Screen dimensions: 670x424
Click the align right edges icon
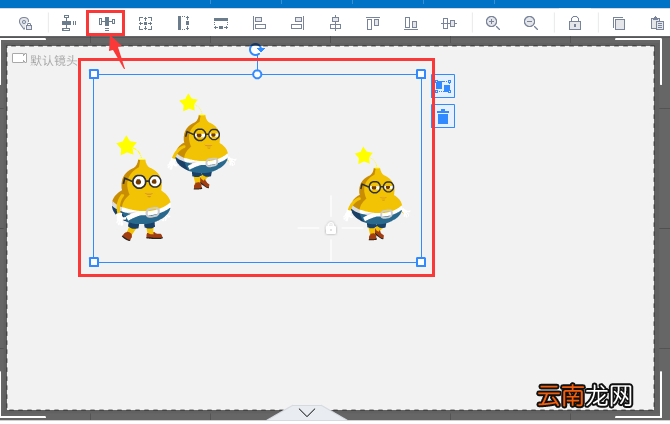(297, 23)
